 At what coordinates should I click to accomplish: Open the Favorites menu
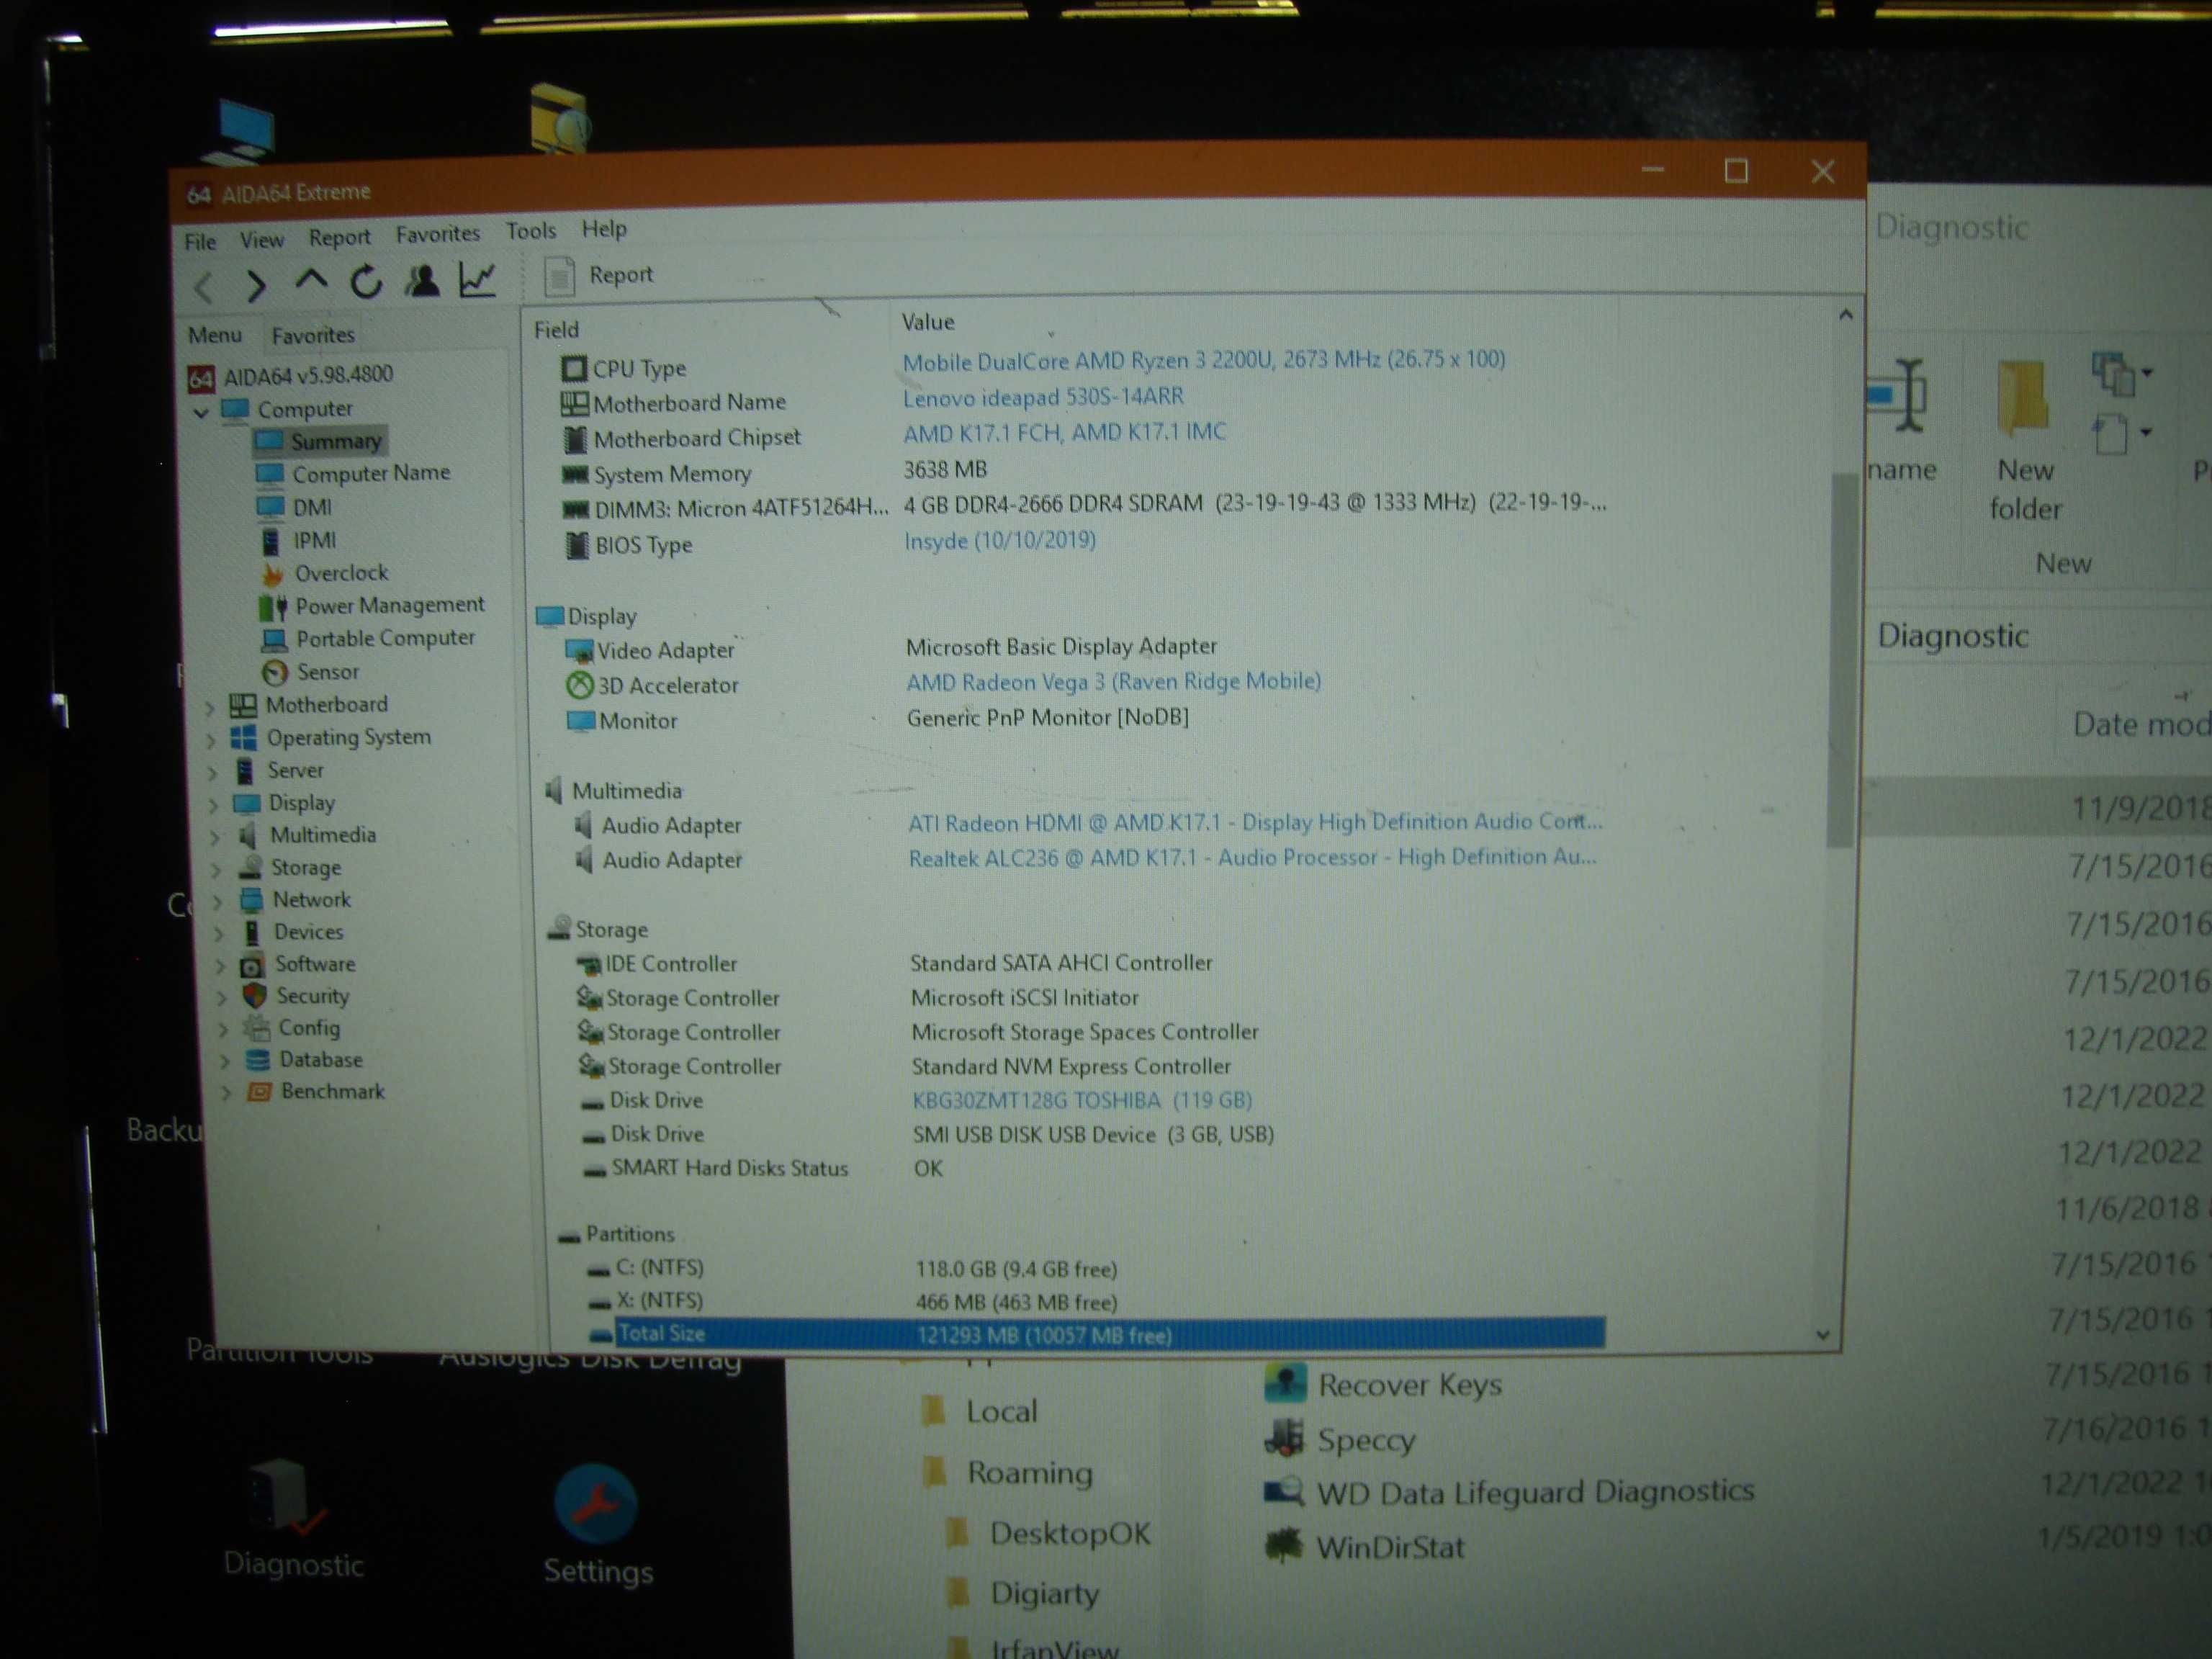click(x=437, y=234)
